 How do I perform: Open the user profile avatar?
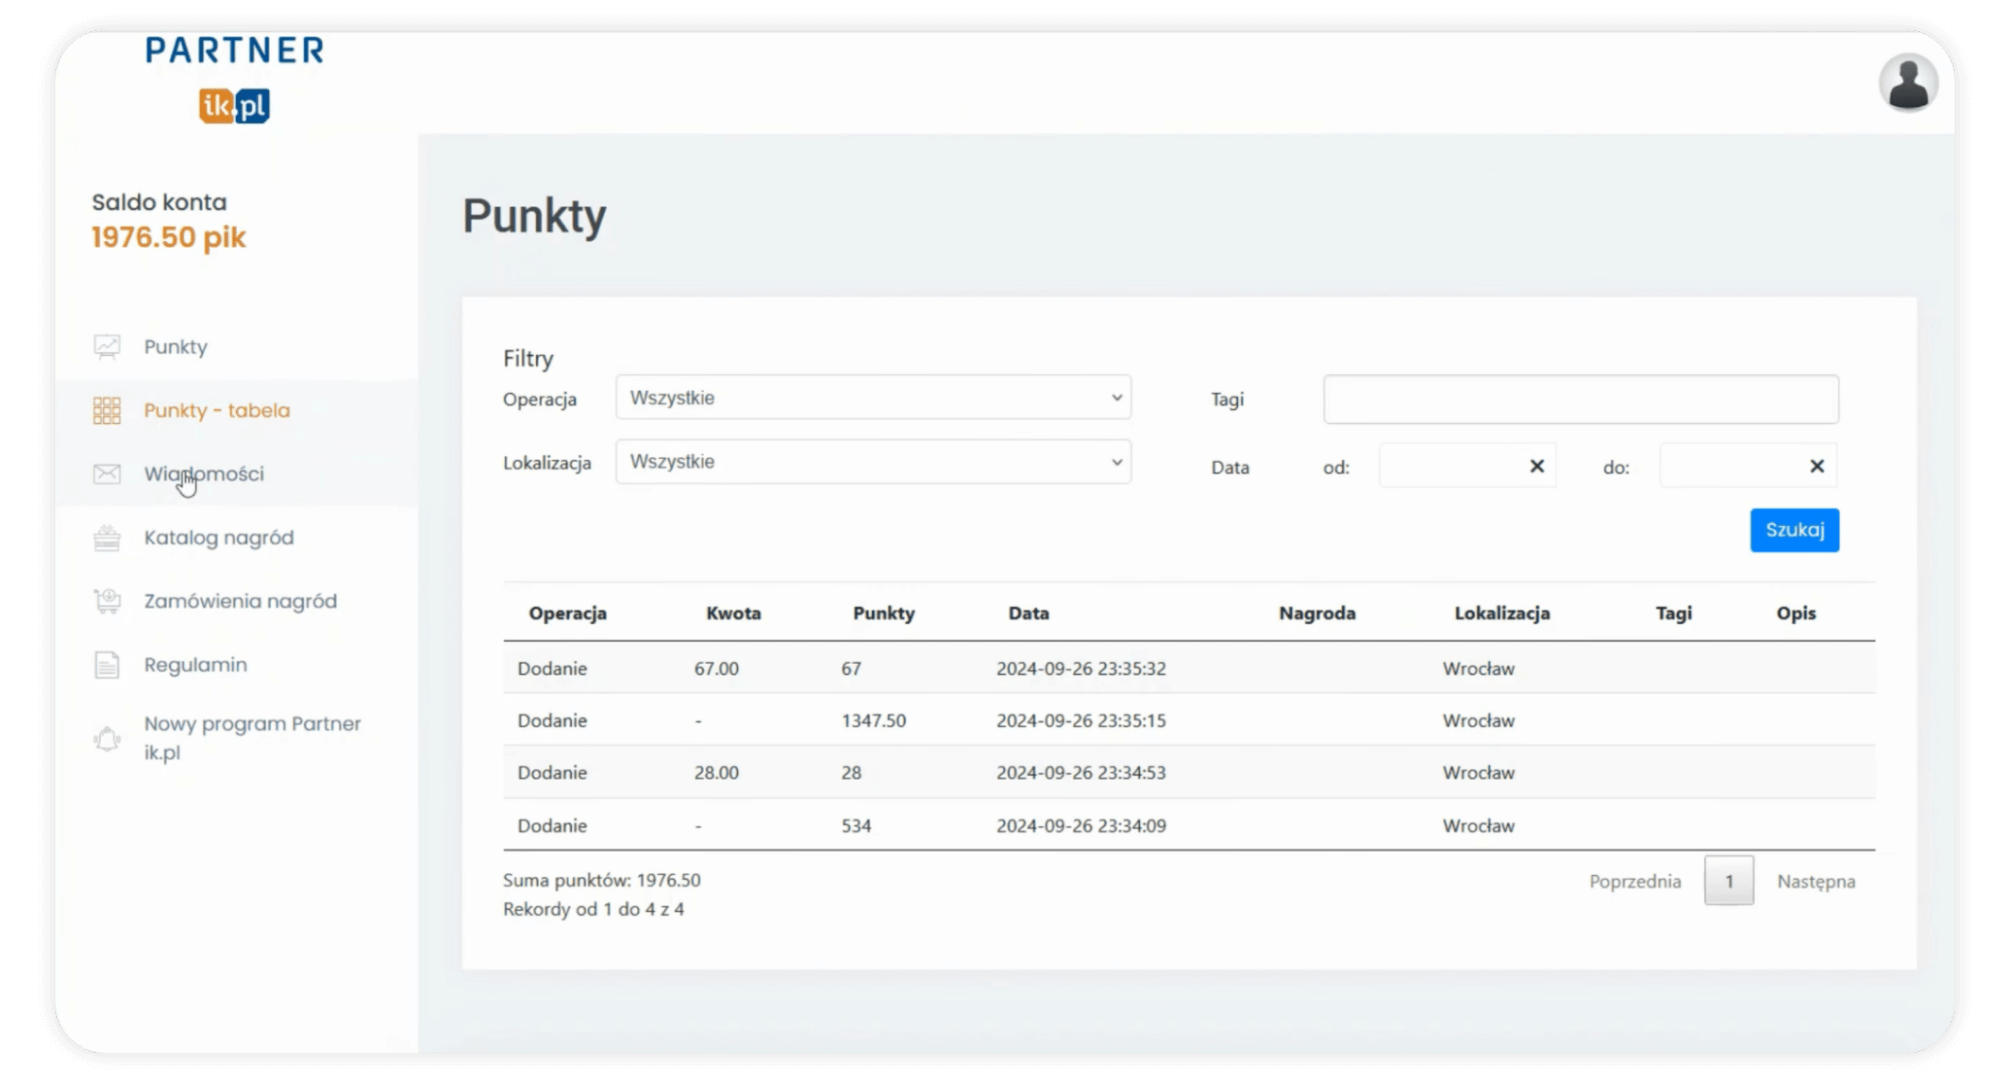[x=1907, y=83]
